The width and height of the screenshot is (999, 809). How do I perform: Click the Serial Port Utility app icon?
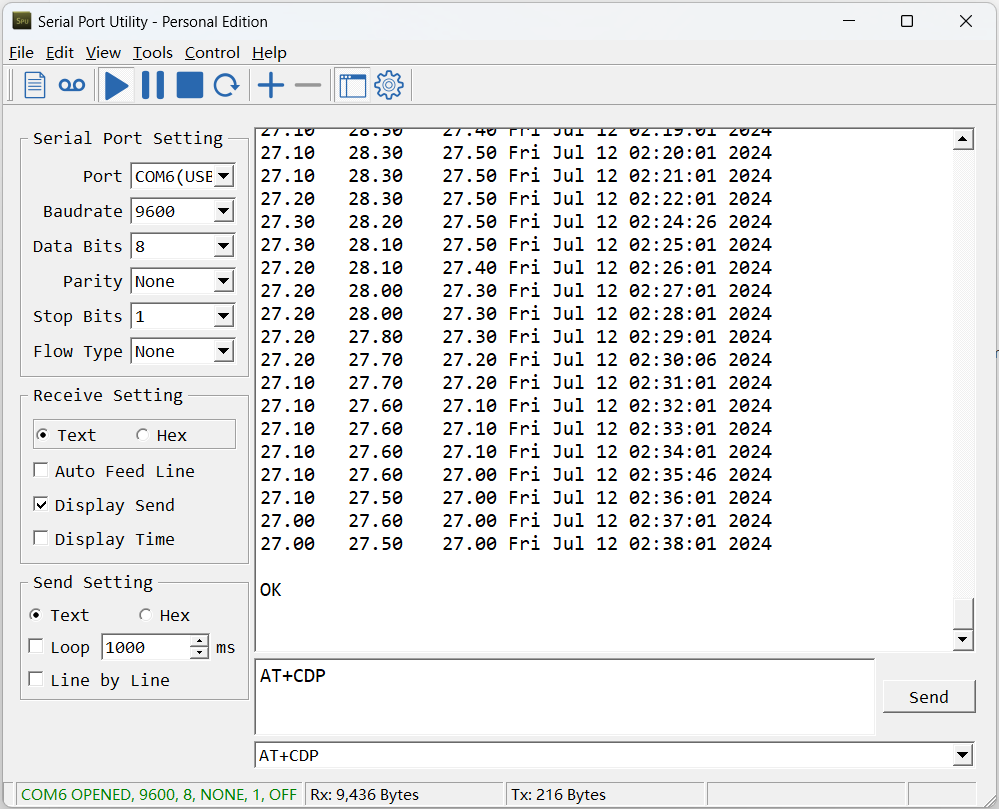click(x=22, y=21)
